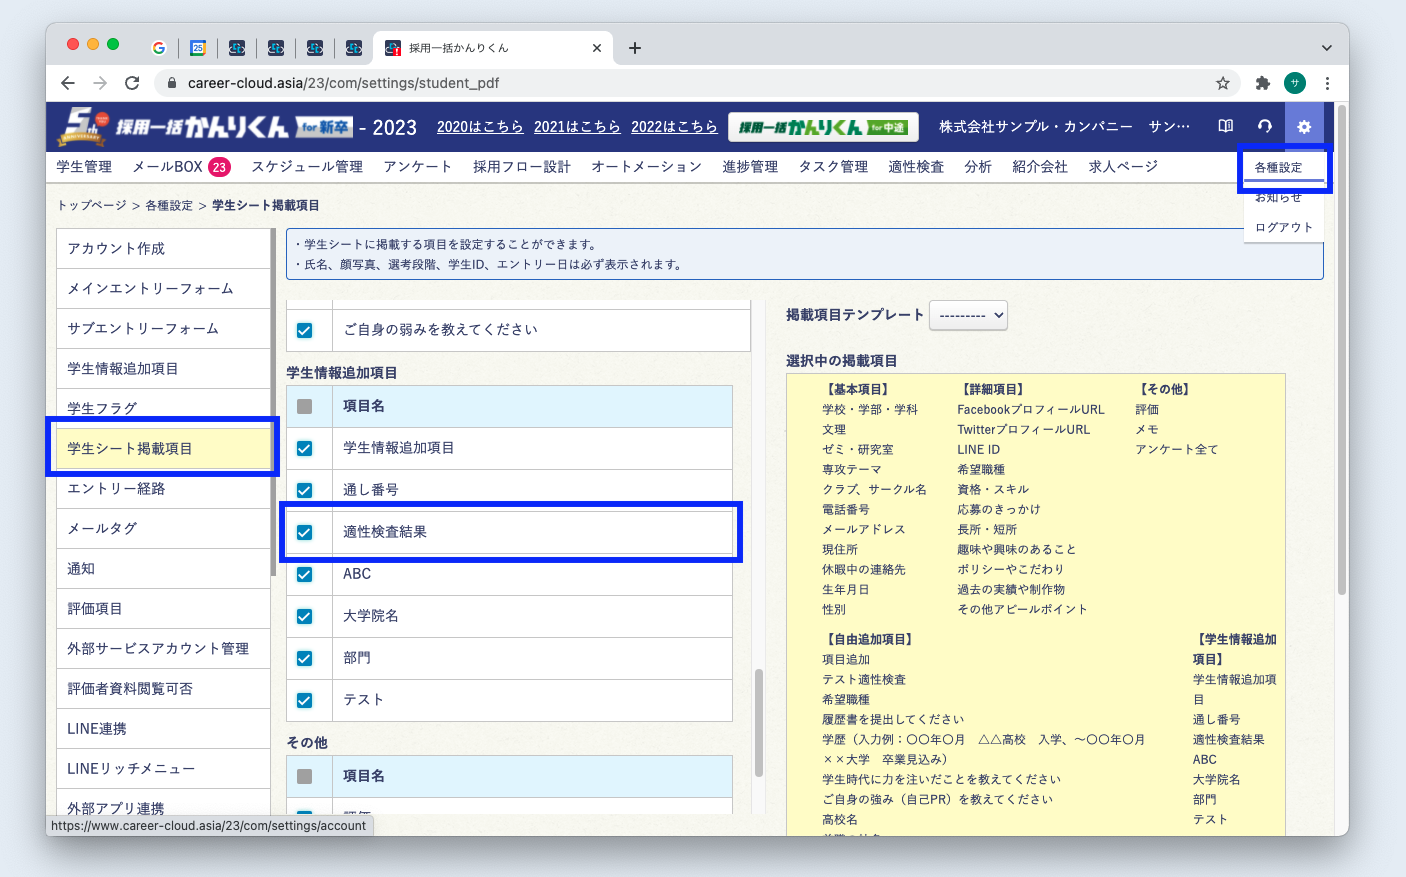Click the settings gear icon in header
The image size is (1406, 877).
(1303, 127)
